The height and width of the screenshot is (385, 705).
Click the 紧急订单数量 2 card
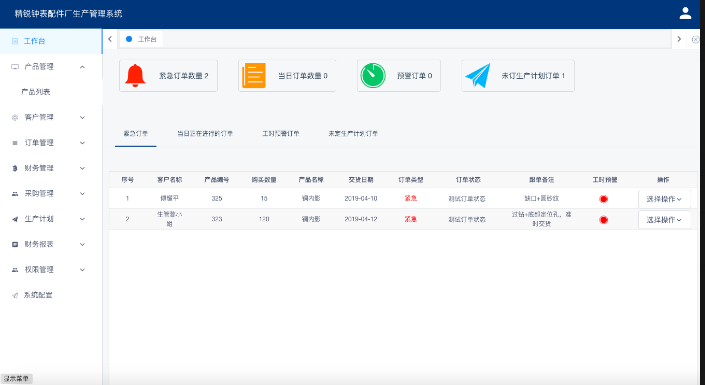tap(168, 76)
